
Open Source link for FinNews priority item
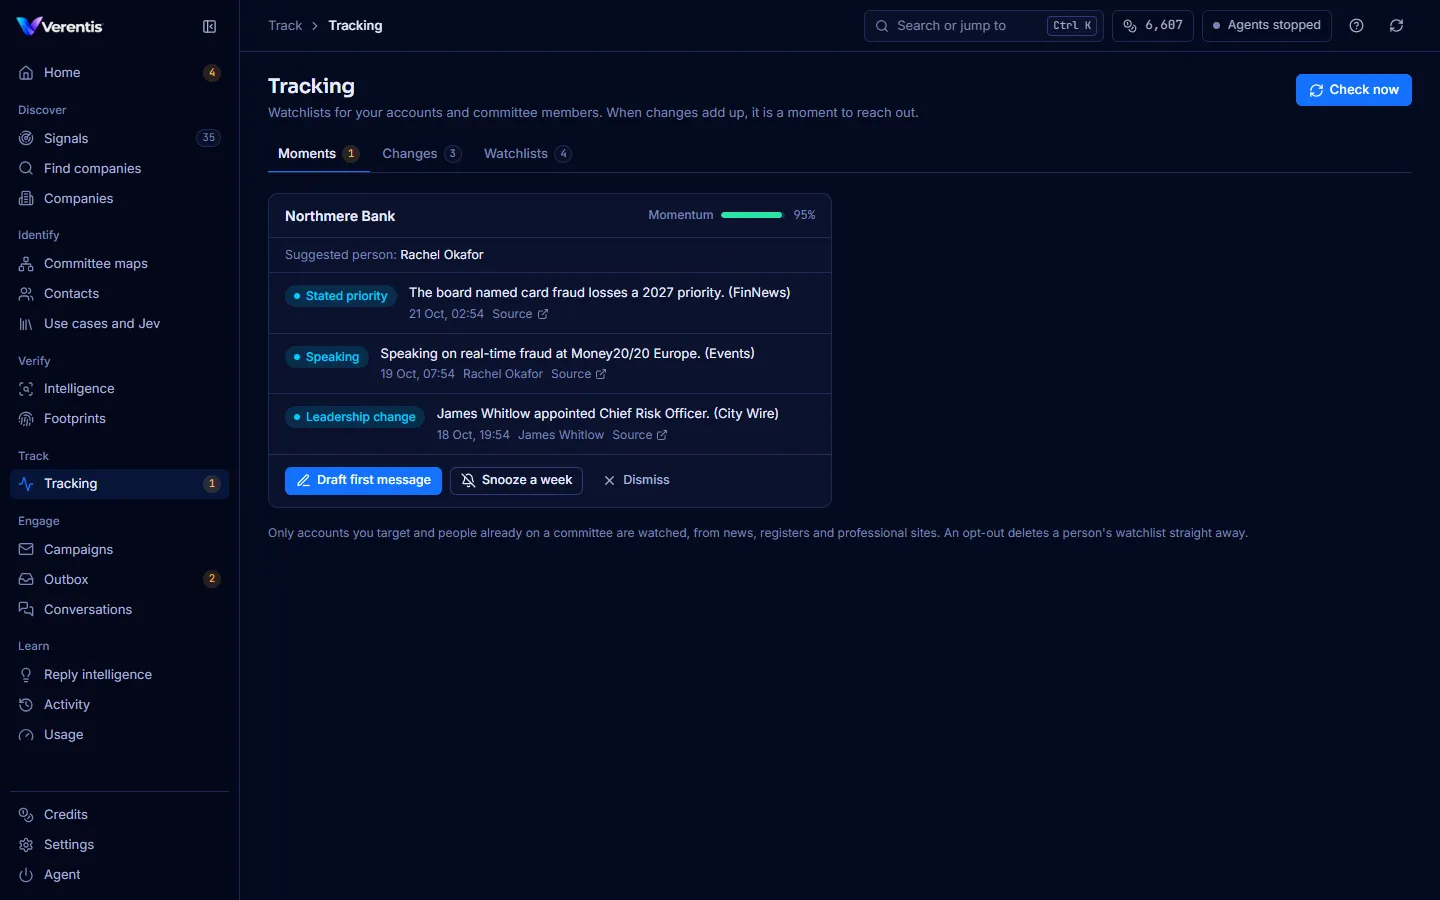click(520, 314)
